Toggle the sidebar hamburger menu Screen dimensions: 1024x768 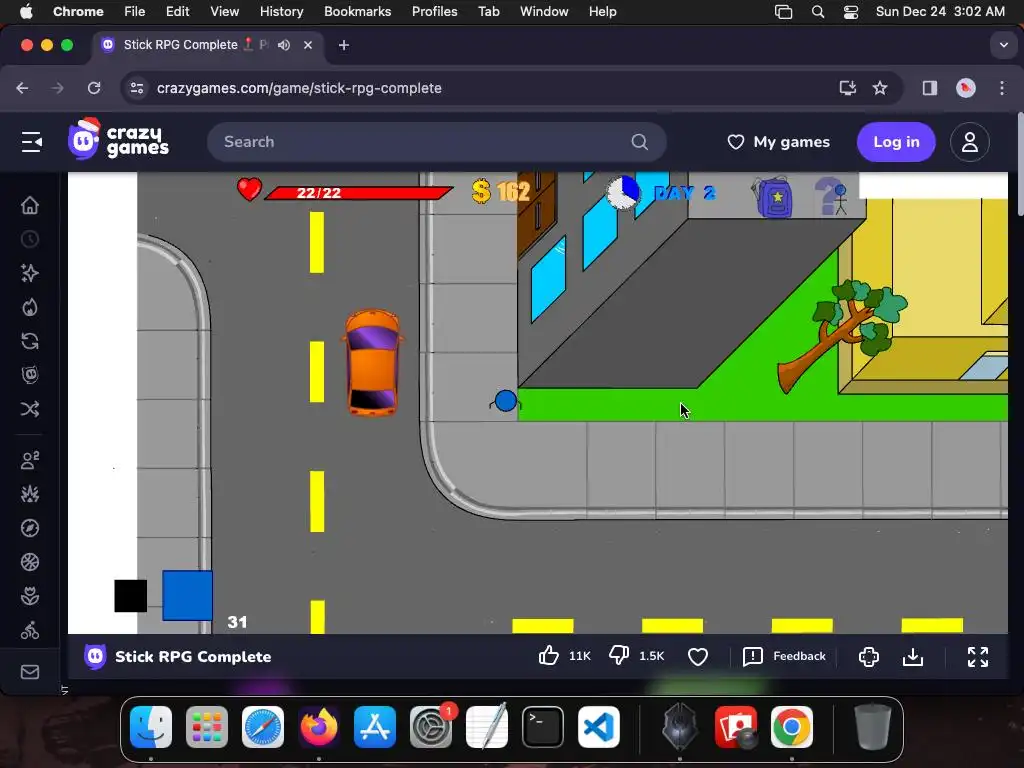31,142
